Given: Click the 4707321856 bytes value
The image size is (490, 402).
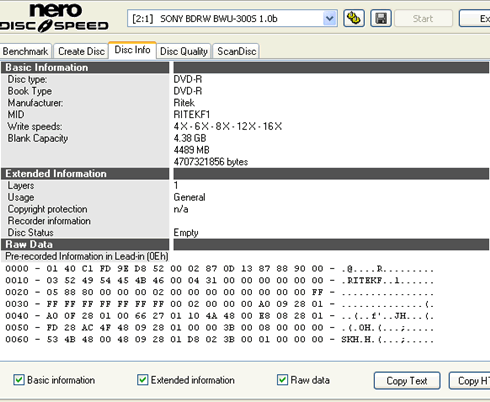Looking at the screenshot, I should [211, 162].
